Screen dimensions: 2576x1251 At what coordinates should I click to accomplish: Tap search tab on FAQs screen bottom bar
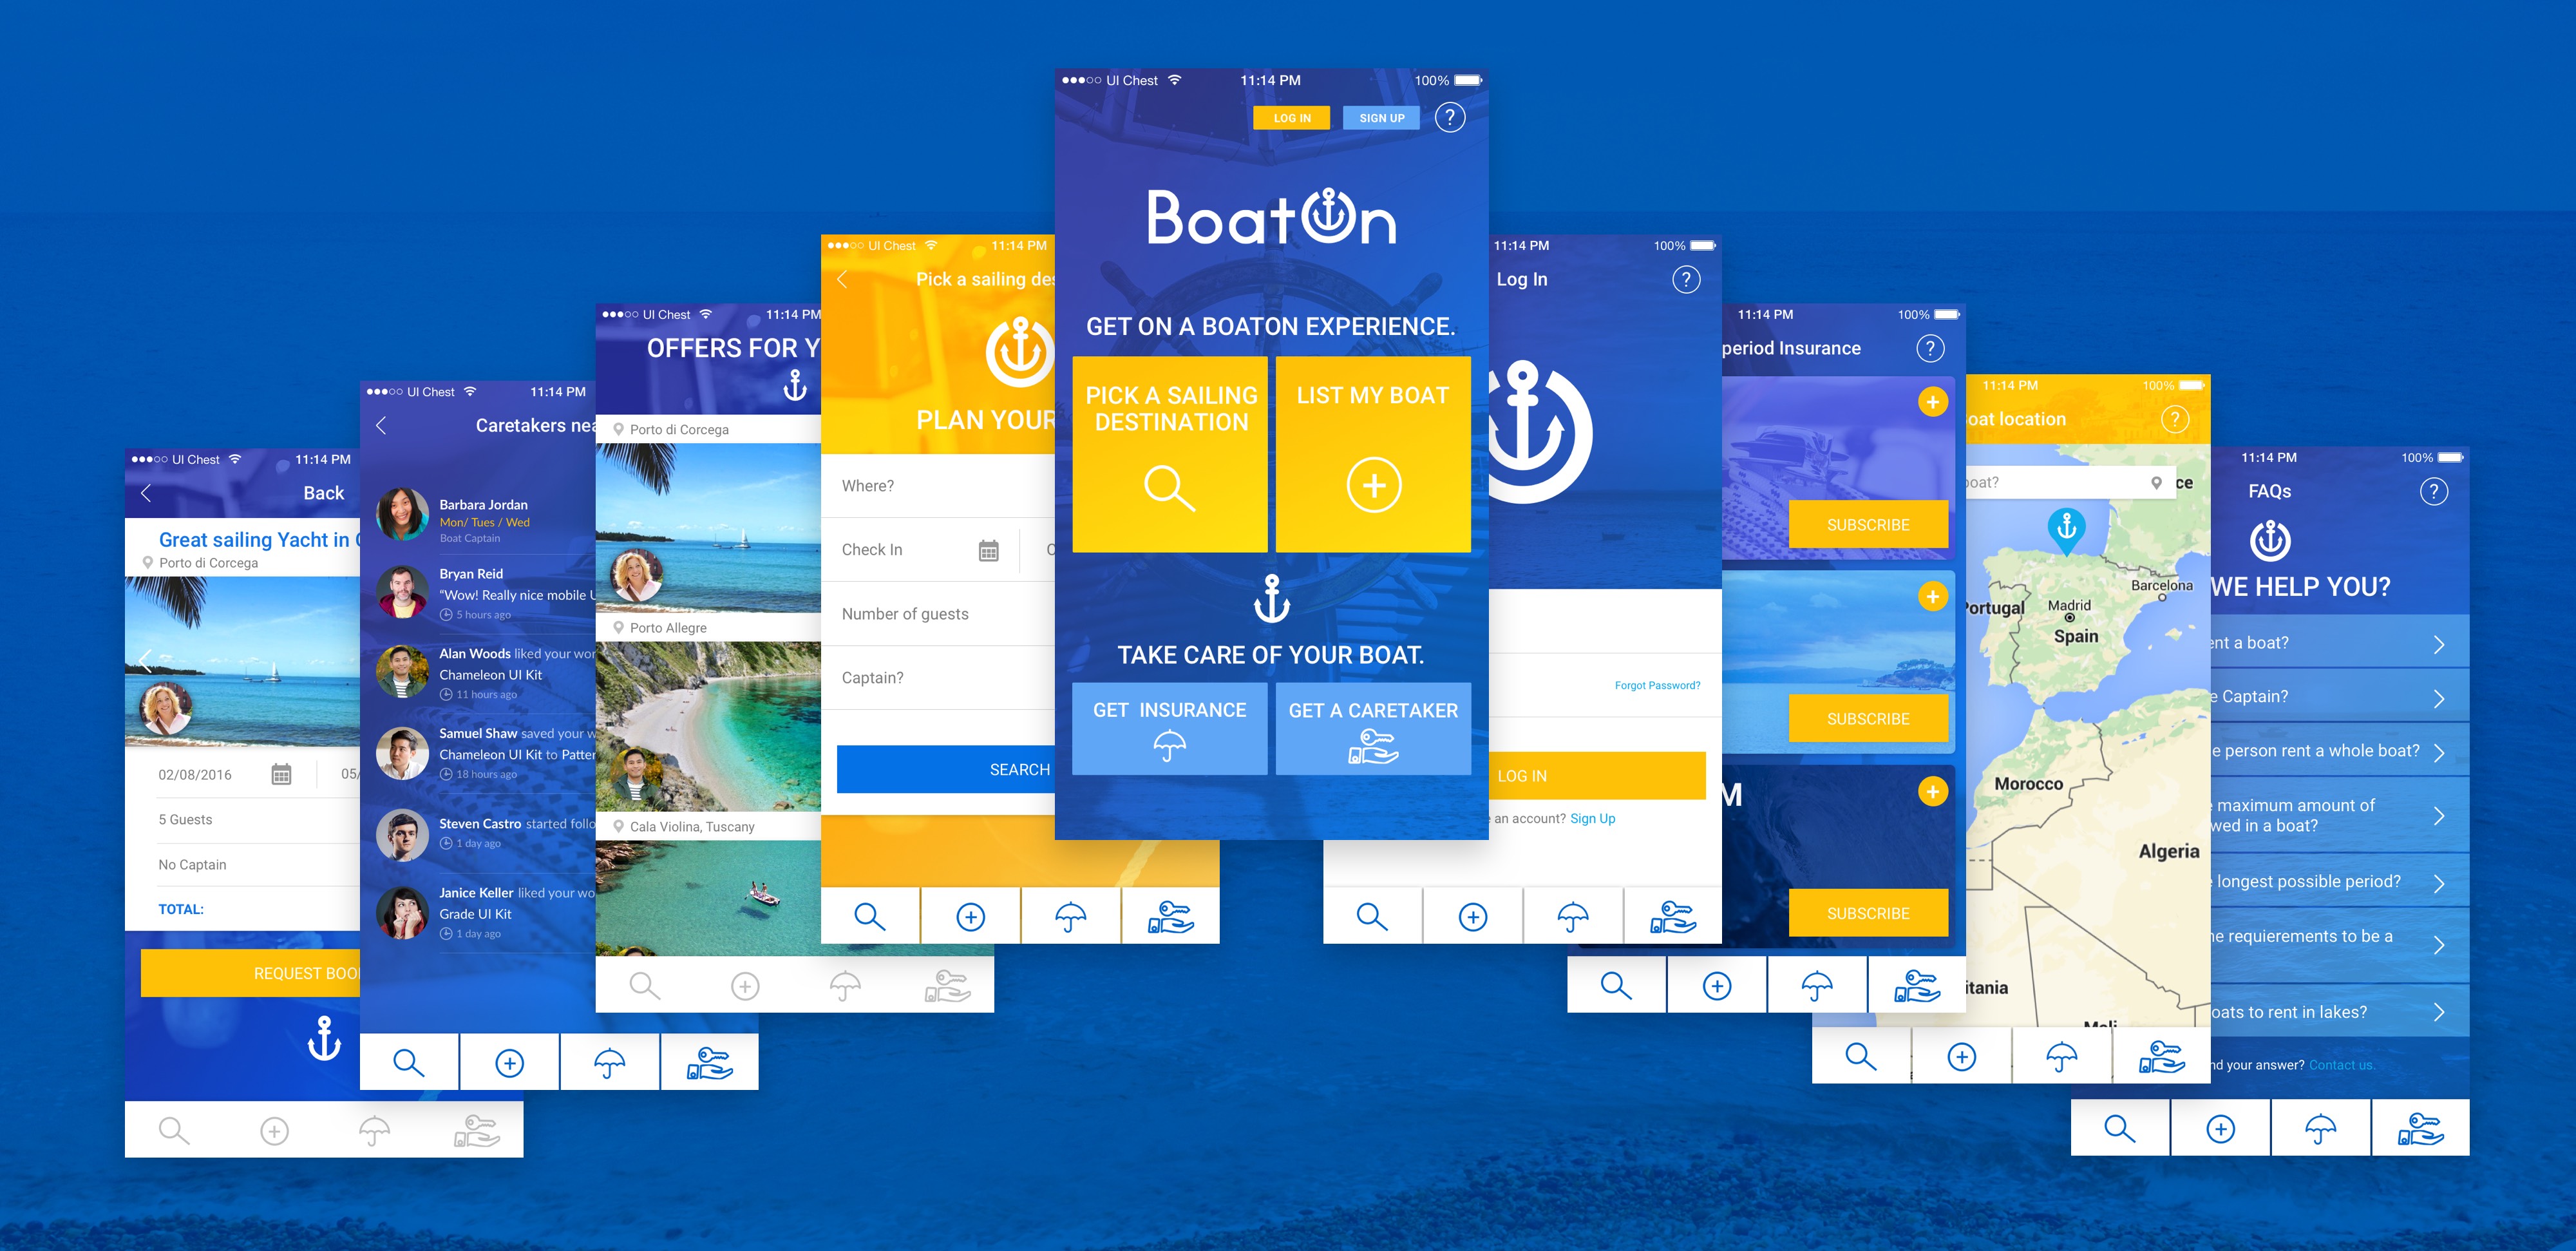tap(2120, 1128)
